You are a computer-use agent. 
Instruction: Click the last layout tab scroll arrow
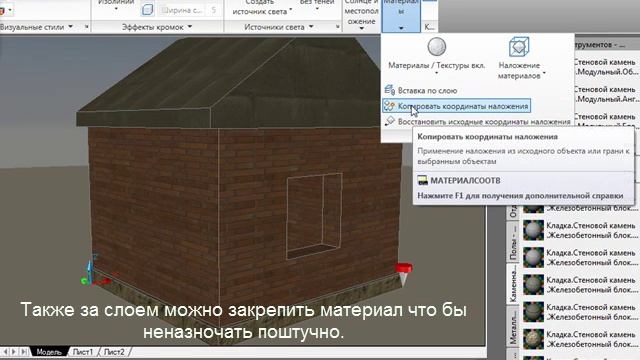click(24, 351)
